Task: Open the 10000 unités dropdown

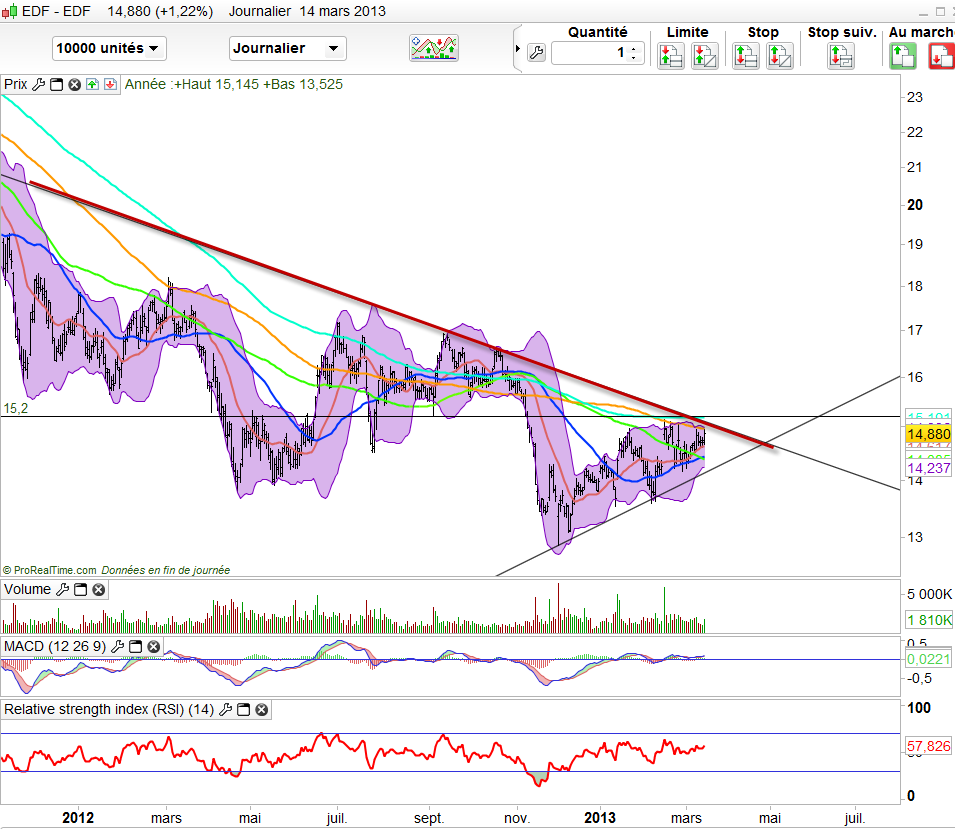Action: click(x=109, y=48)
